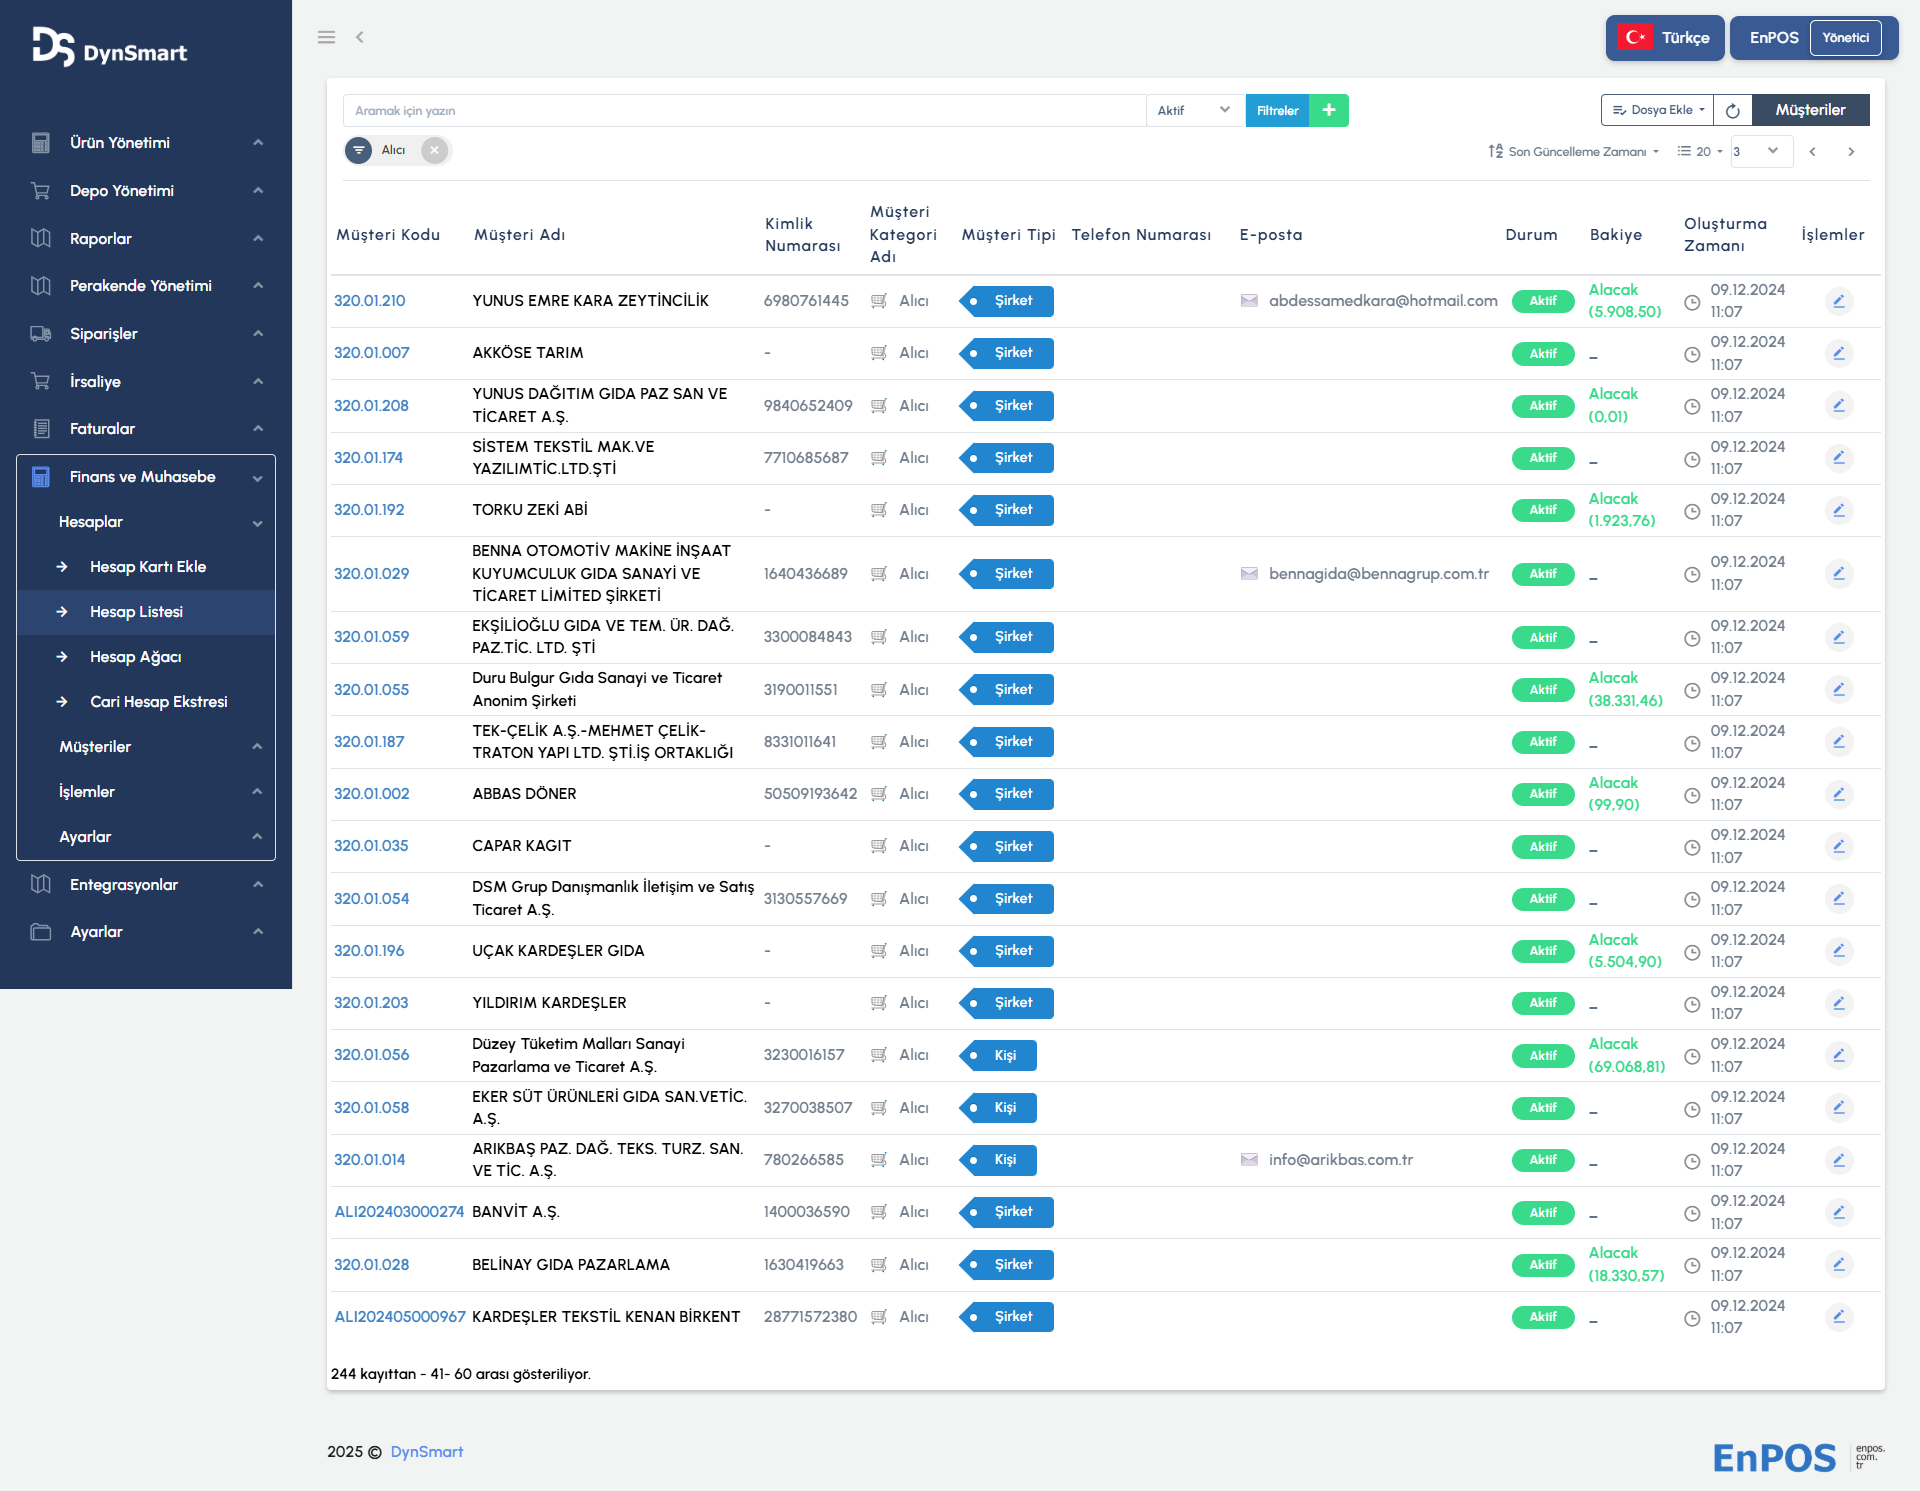Click the green plus add button

1329,110
